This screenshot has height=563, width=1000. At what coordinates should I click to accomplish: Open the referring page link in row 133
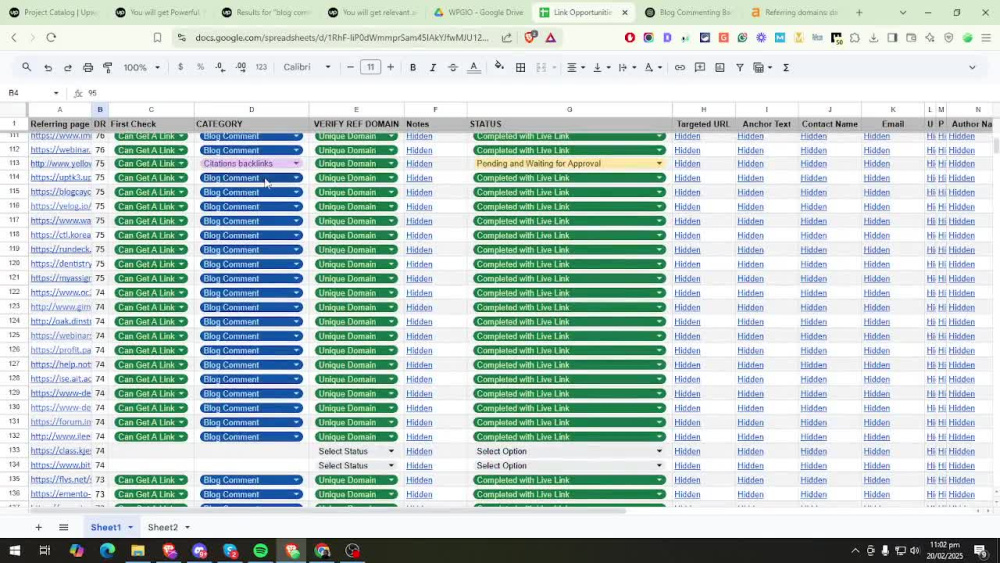(x=61, y=451)
